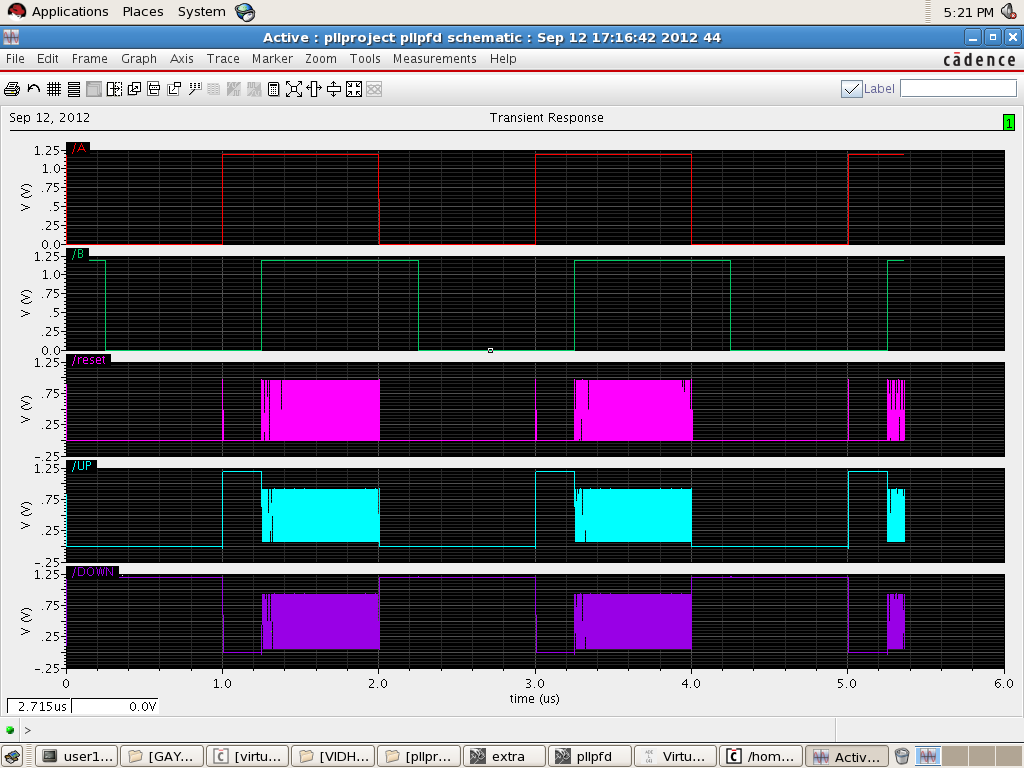Open the System menu

(201, 12)
